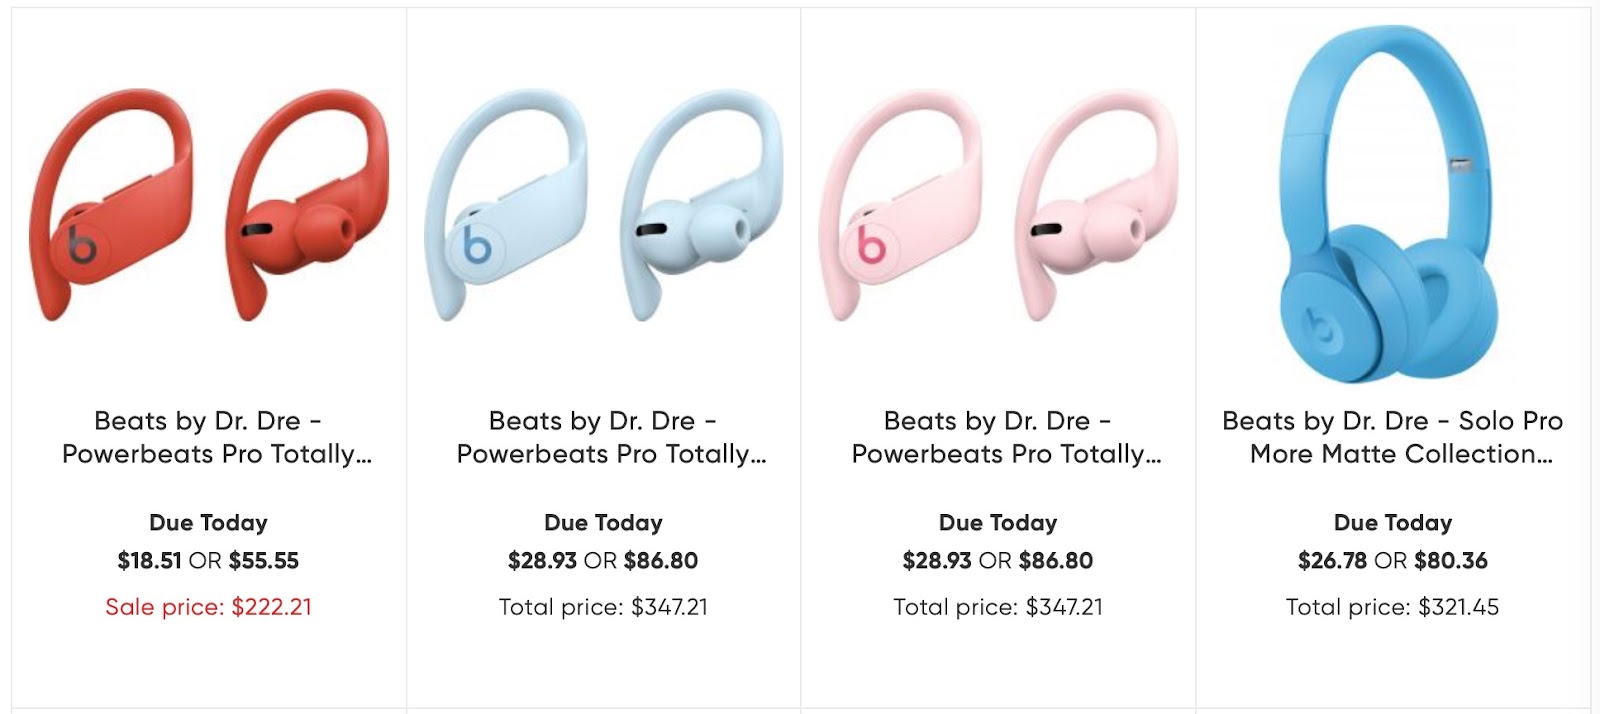Screen dimensions: 1600x714
Task: Open the red Powerbeats Pro product image
Action: coord(209,206)
